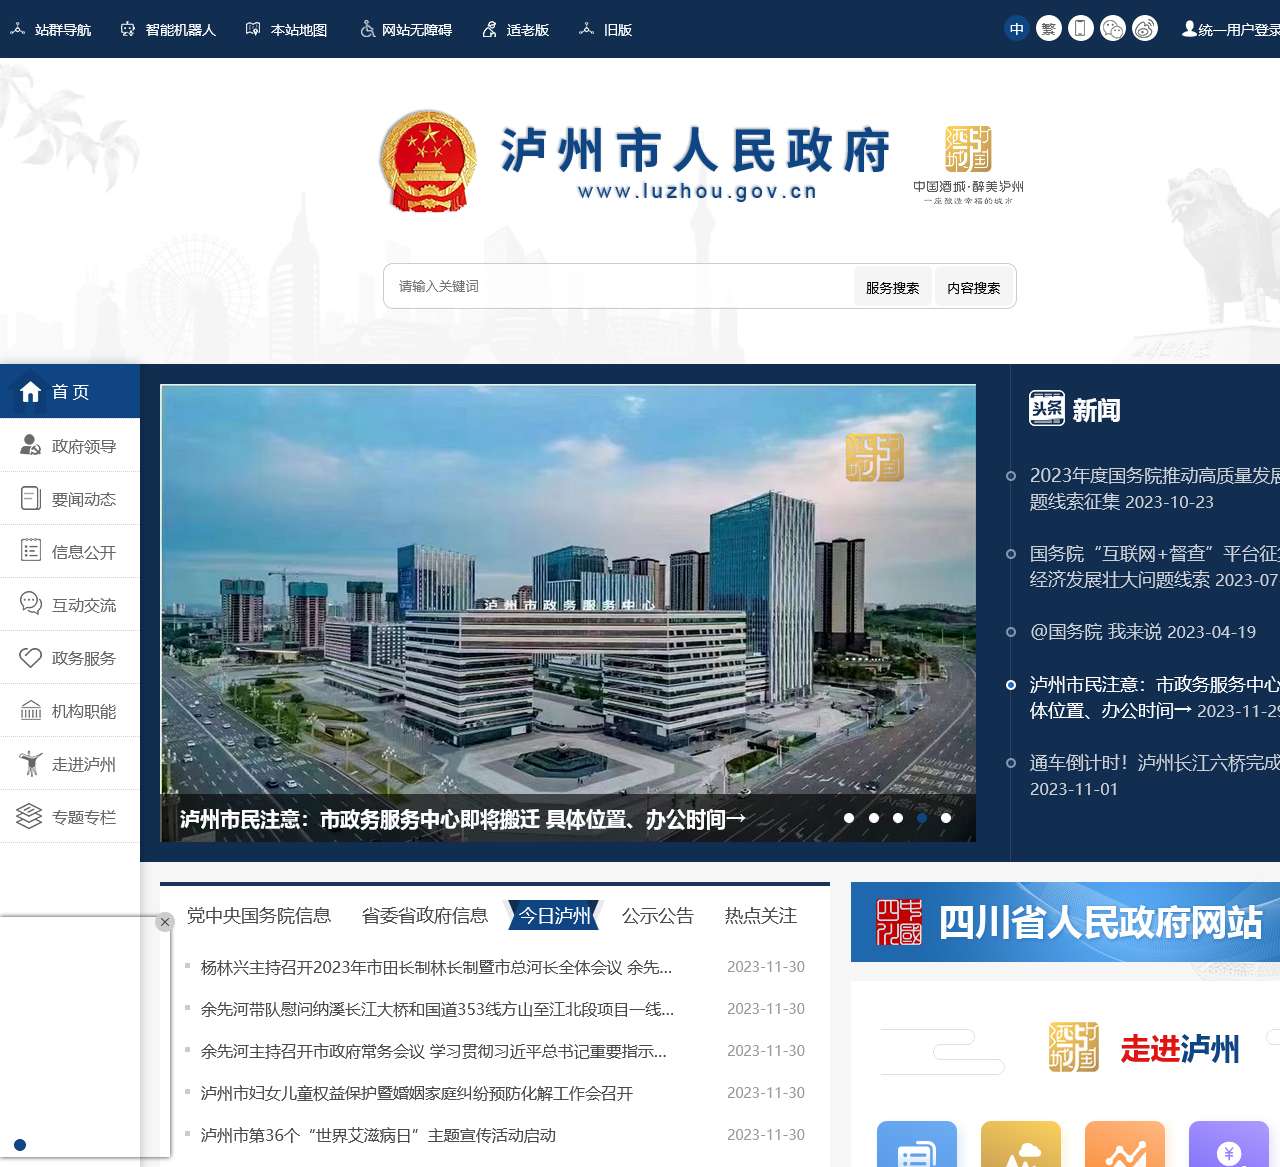The height and width of the screenshot is (1167, 1280).
Task: Open the 本站地图 site map icon
Action: [254, 29]
